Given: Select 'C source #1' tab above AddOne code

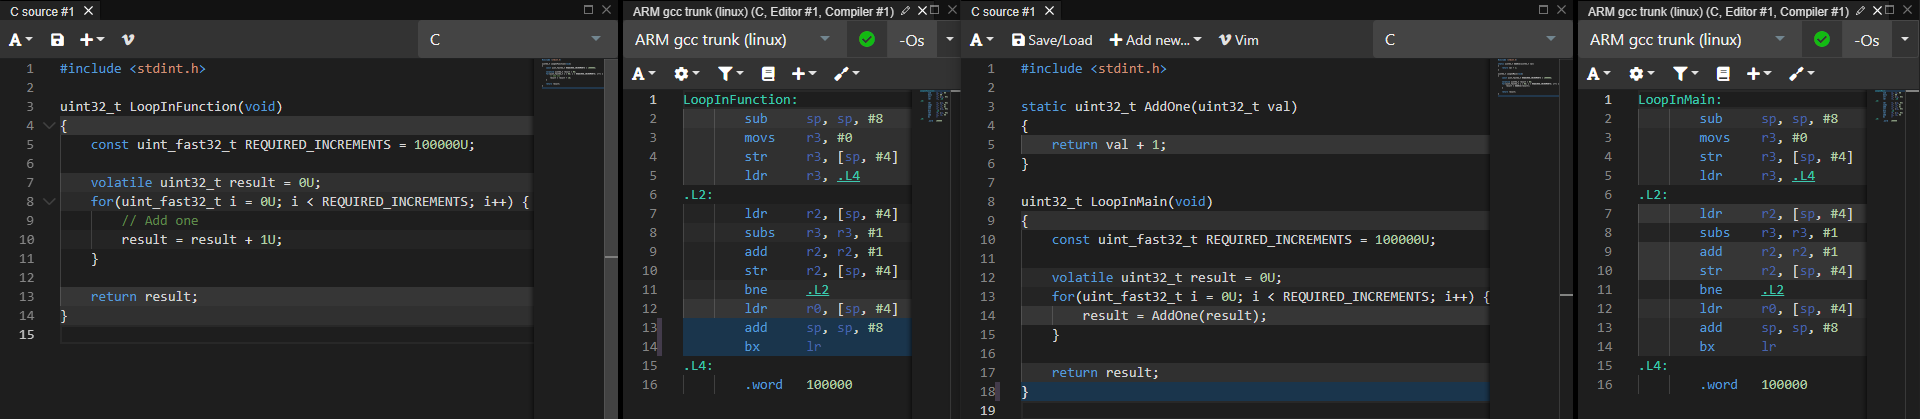Looking at the screenshot, I should coord(1003,11).
